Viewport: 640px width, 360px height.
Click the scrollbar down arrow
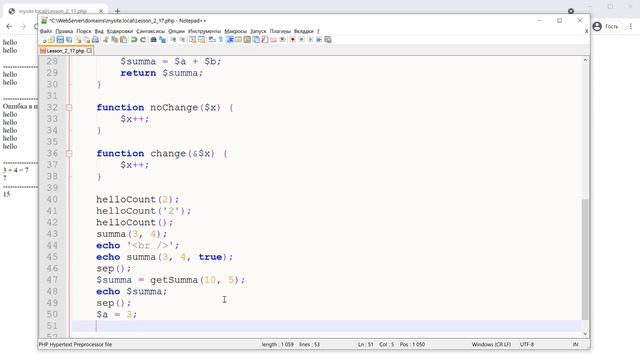click(585, 334)
